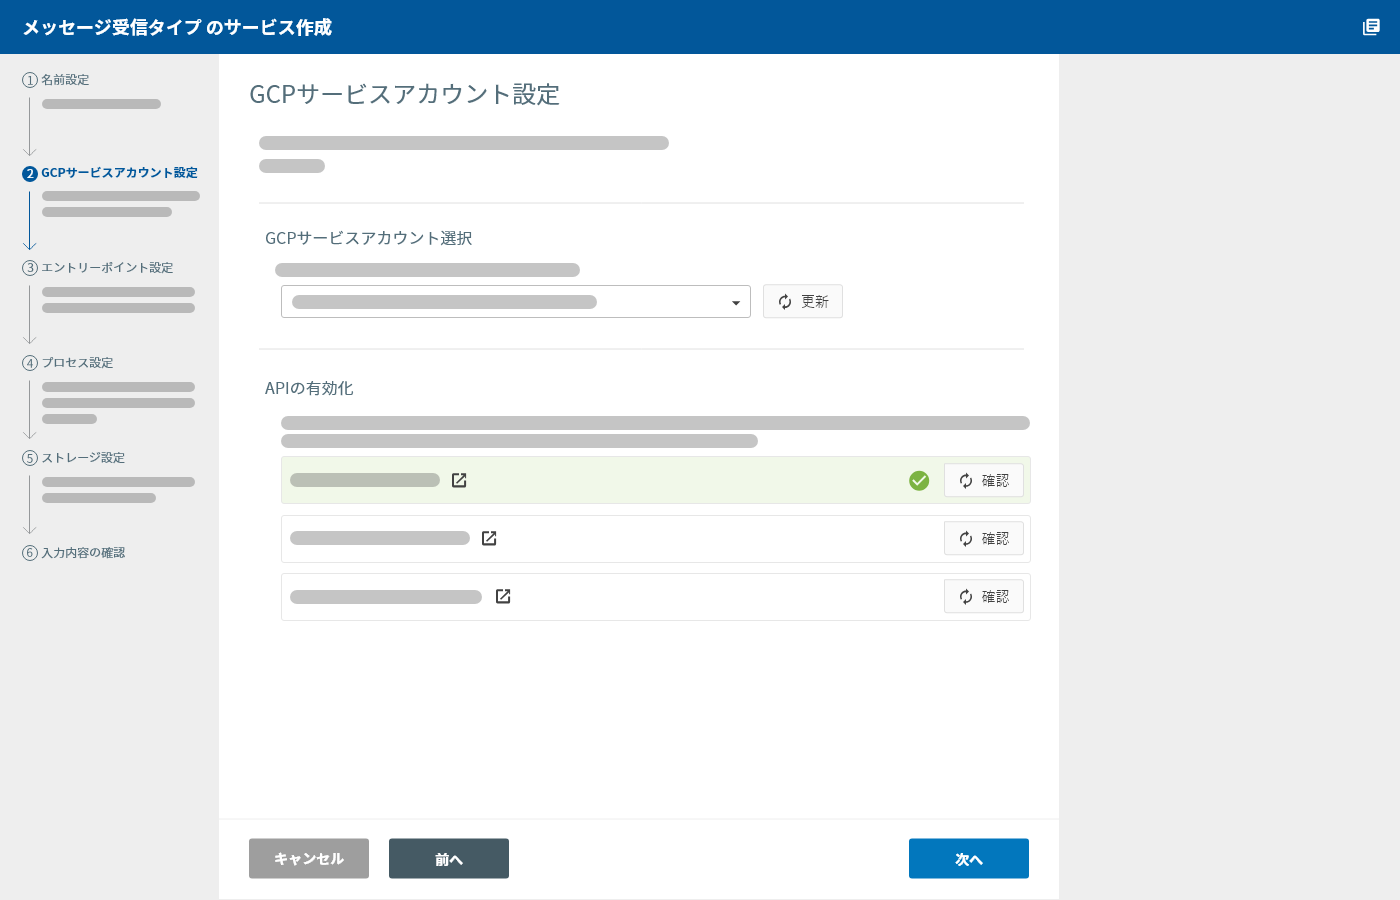Image resolution: width=1400 pixels, height=900 pixels.
Task: Select step 2 GCPサービスアカウント設定 in sidebar
Action: (110, 173)
